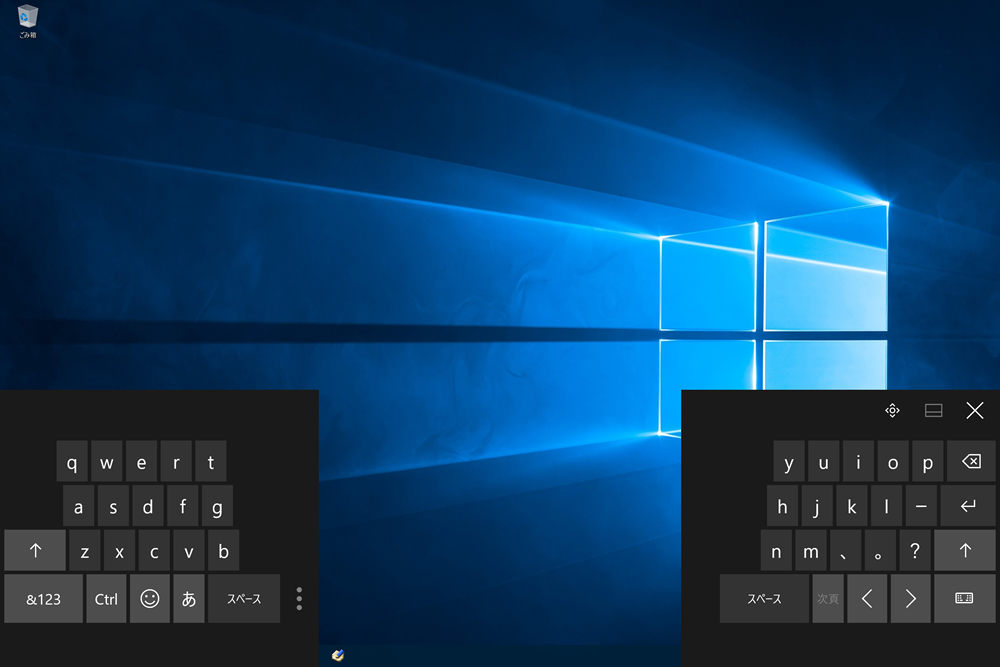Screen dimensions: 1000x667
Task: Tap the h key
Action: tap(783, 506)
